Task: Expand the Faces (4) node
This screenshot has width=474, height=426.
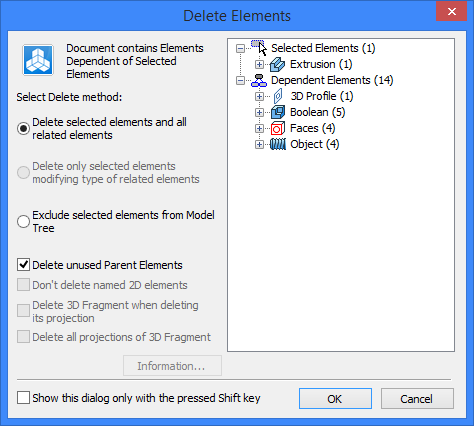Action: pyautogui.click(x=259, y=129)
